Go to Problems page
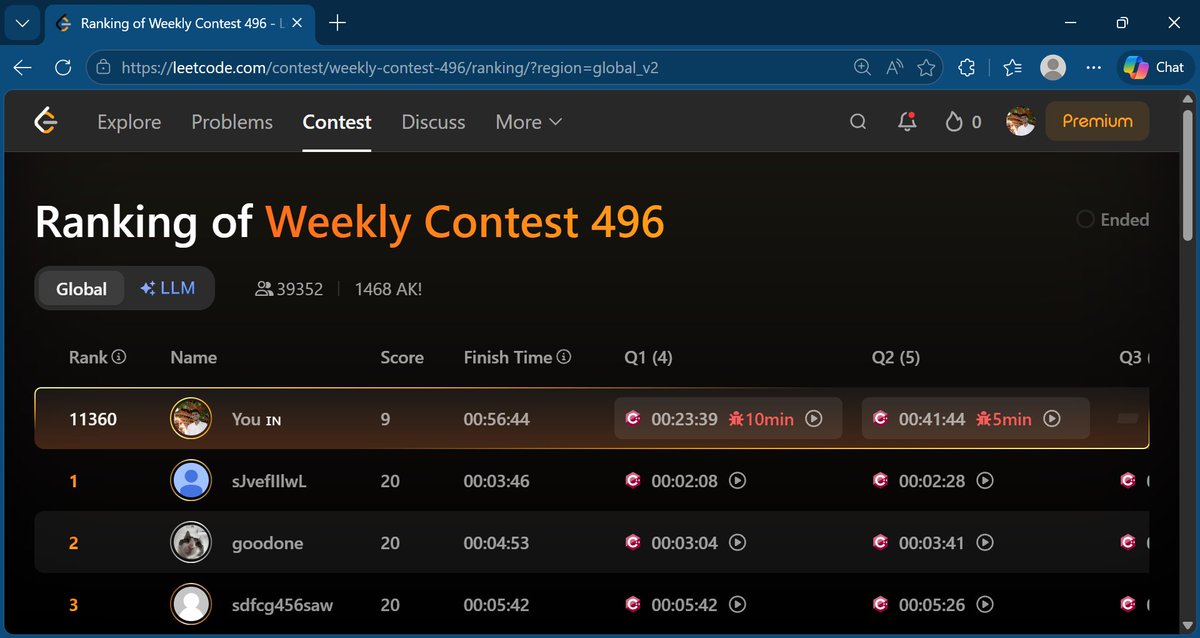The height and width of the screenshot is (638, 1200). point(232,122)
